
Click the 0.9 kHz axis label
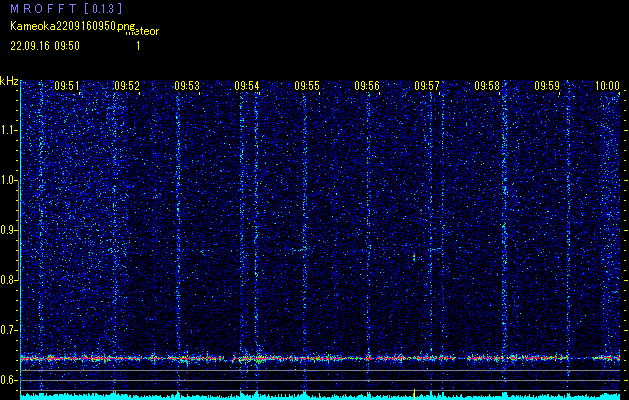[x=9, y=230]
